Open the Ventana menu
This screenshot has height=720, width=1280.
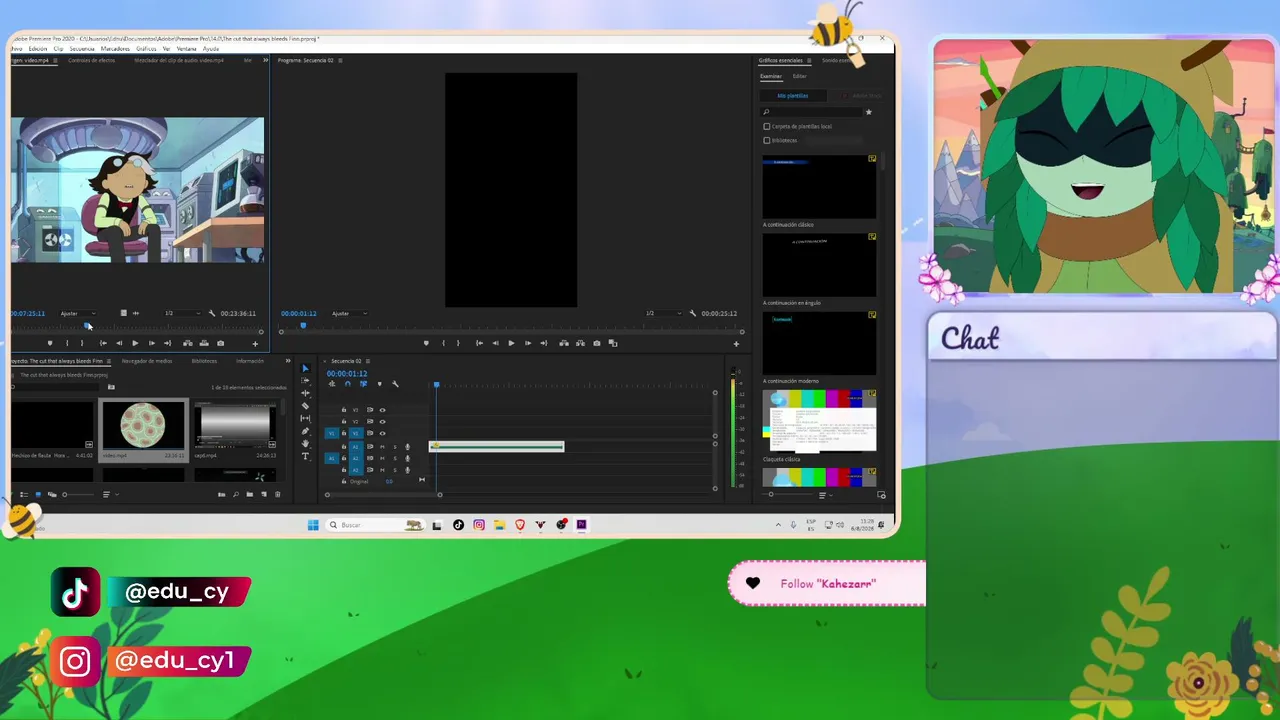pyautogui.click(x=187, y=48)
